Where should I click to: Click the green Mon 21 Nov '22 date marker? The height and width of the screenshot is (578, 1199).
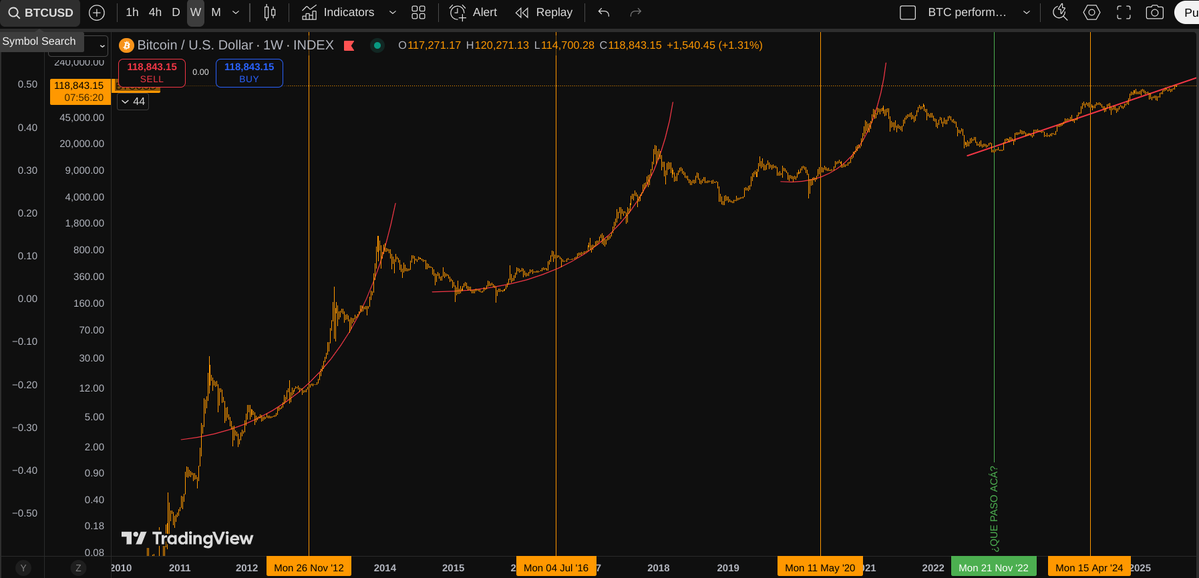[994, 567]
